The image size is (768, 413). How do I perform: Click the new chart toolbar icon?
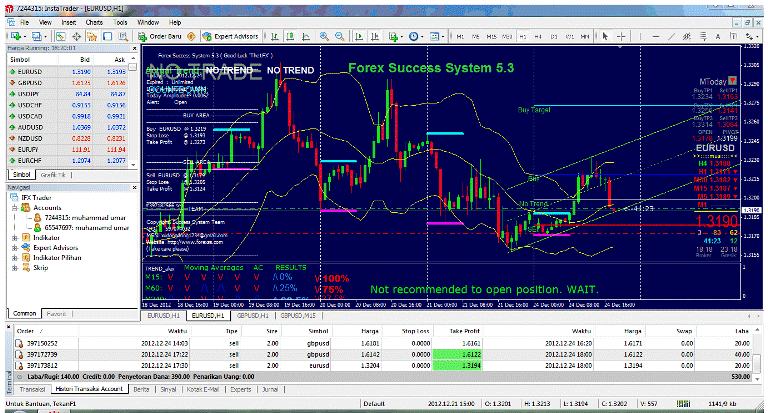coord(16,36)
